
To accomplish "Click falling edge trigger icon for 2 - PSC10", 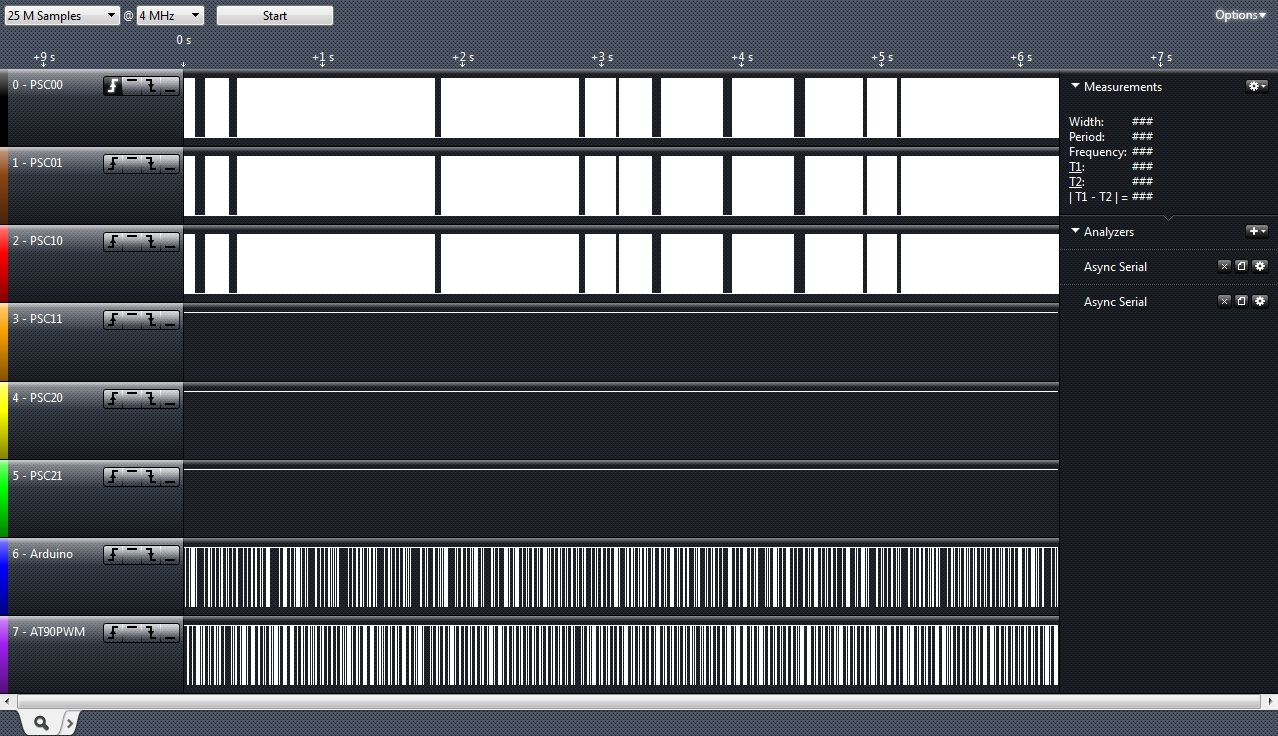I will pos(151,242).
